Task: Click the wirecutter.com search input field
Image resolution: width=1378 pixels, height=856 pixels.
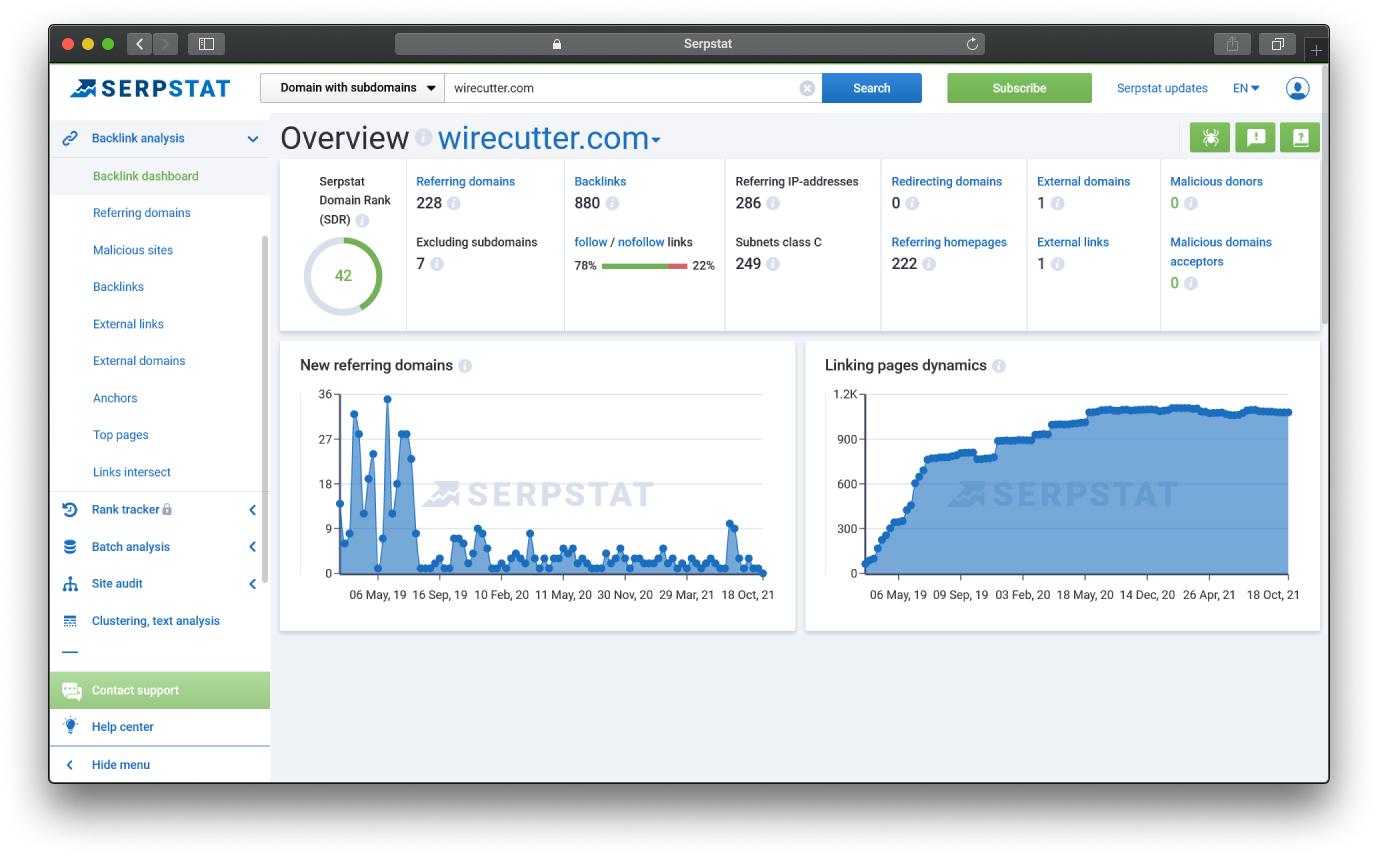Action: coord(622,88)
